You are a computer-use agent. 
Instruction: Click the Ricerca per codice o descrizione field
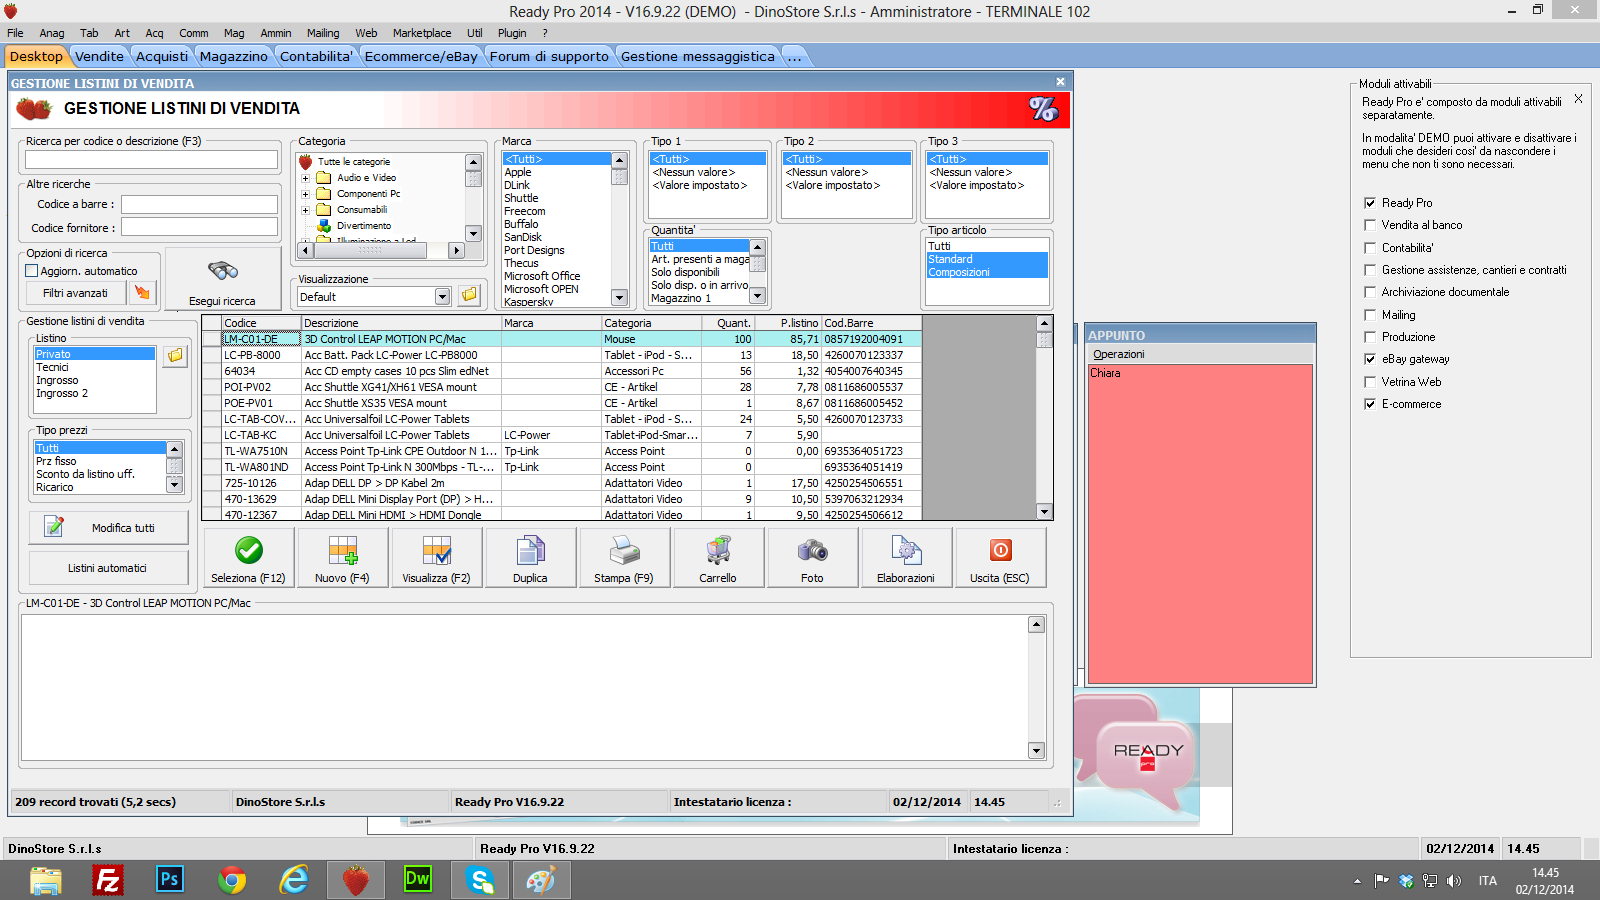151,160
